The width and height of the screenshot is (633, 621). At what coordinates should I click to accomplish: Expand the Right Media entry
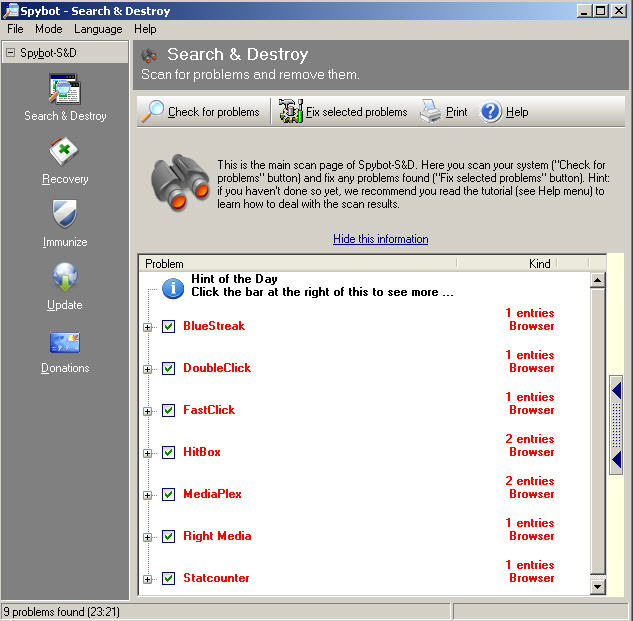(148, 537)
